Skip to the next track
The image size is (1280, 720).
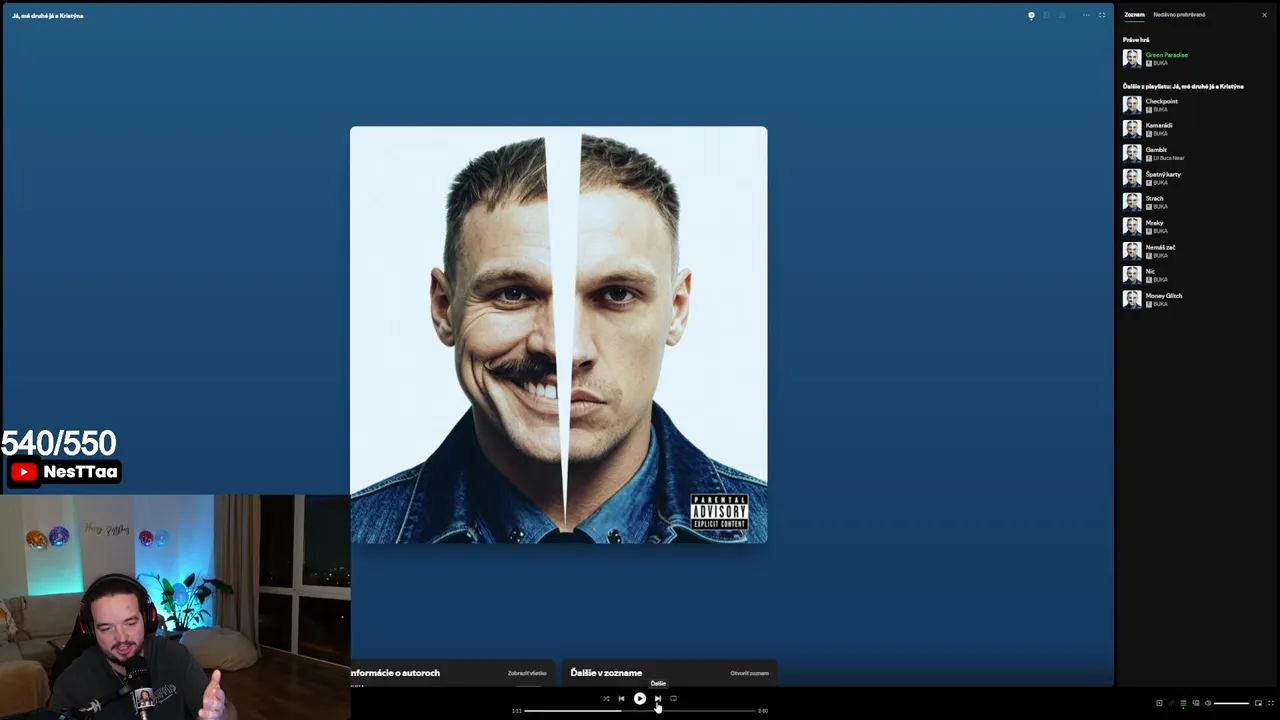[657, 699]
